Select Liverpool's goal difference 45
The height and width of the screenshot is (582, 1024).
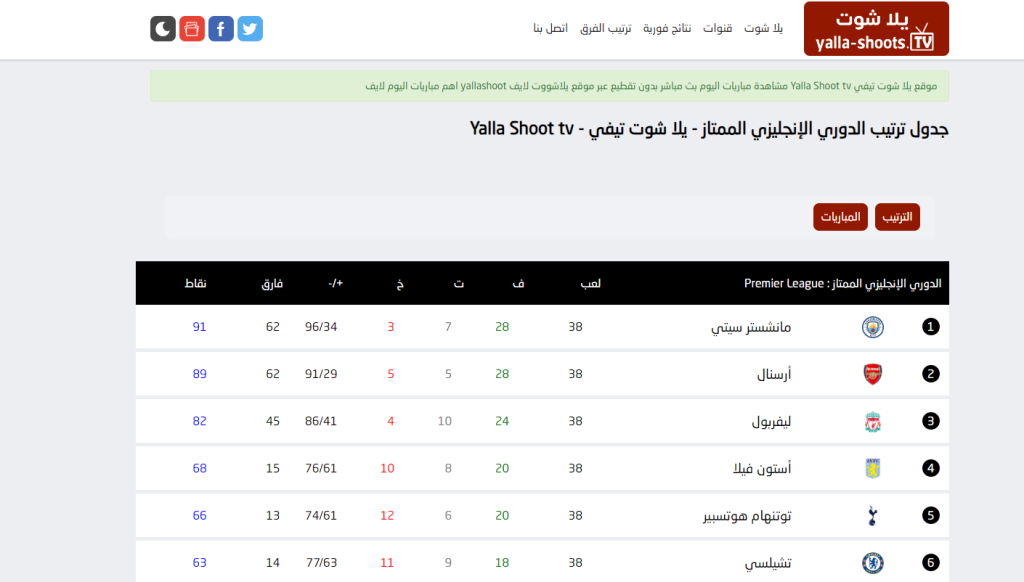click(272, 421)
